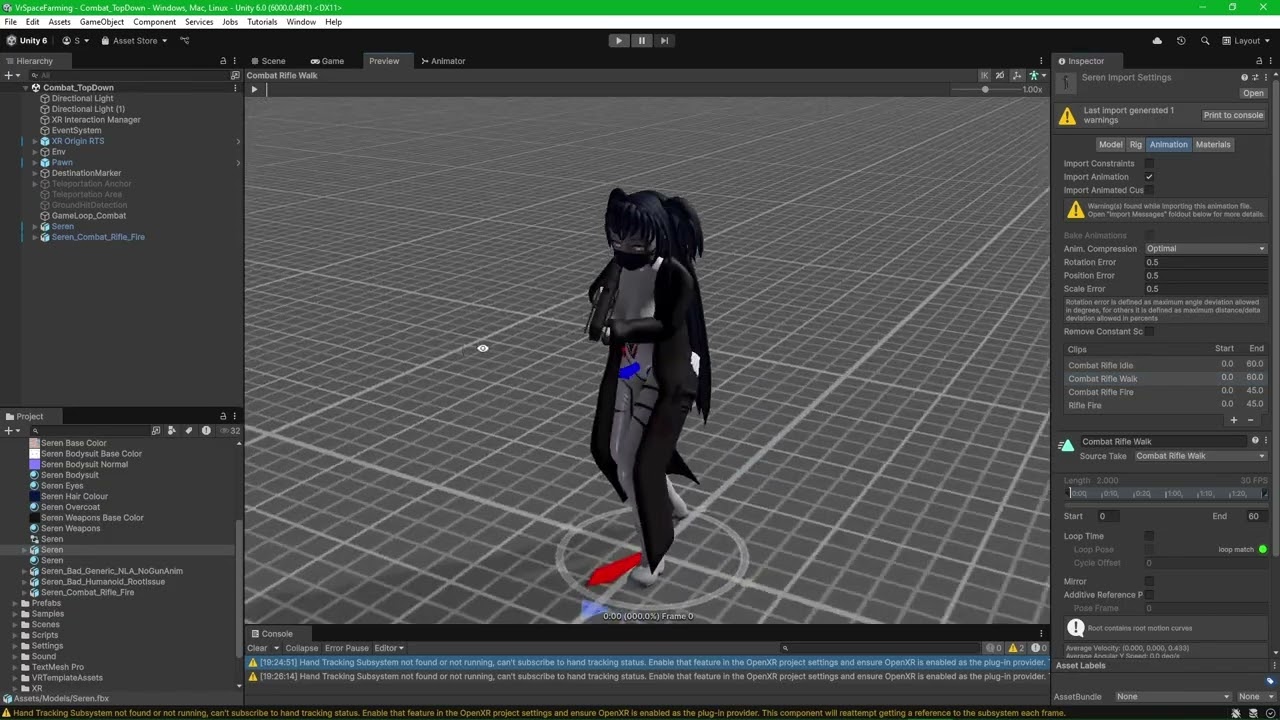Click the preview avatar selection icon
1280x720 pixels.
coord(1034,76)
